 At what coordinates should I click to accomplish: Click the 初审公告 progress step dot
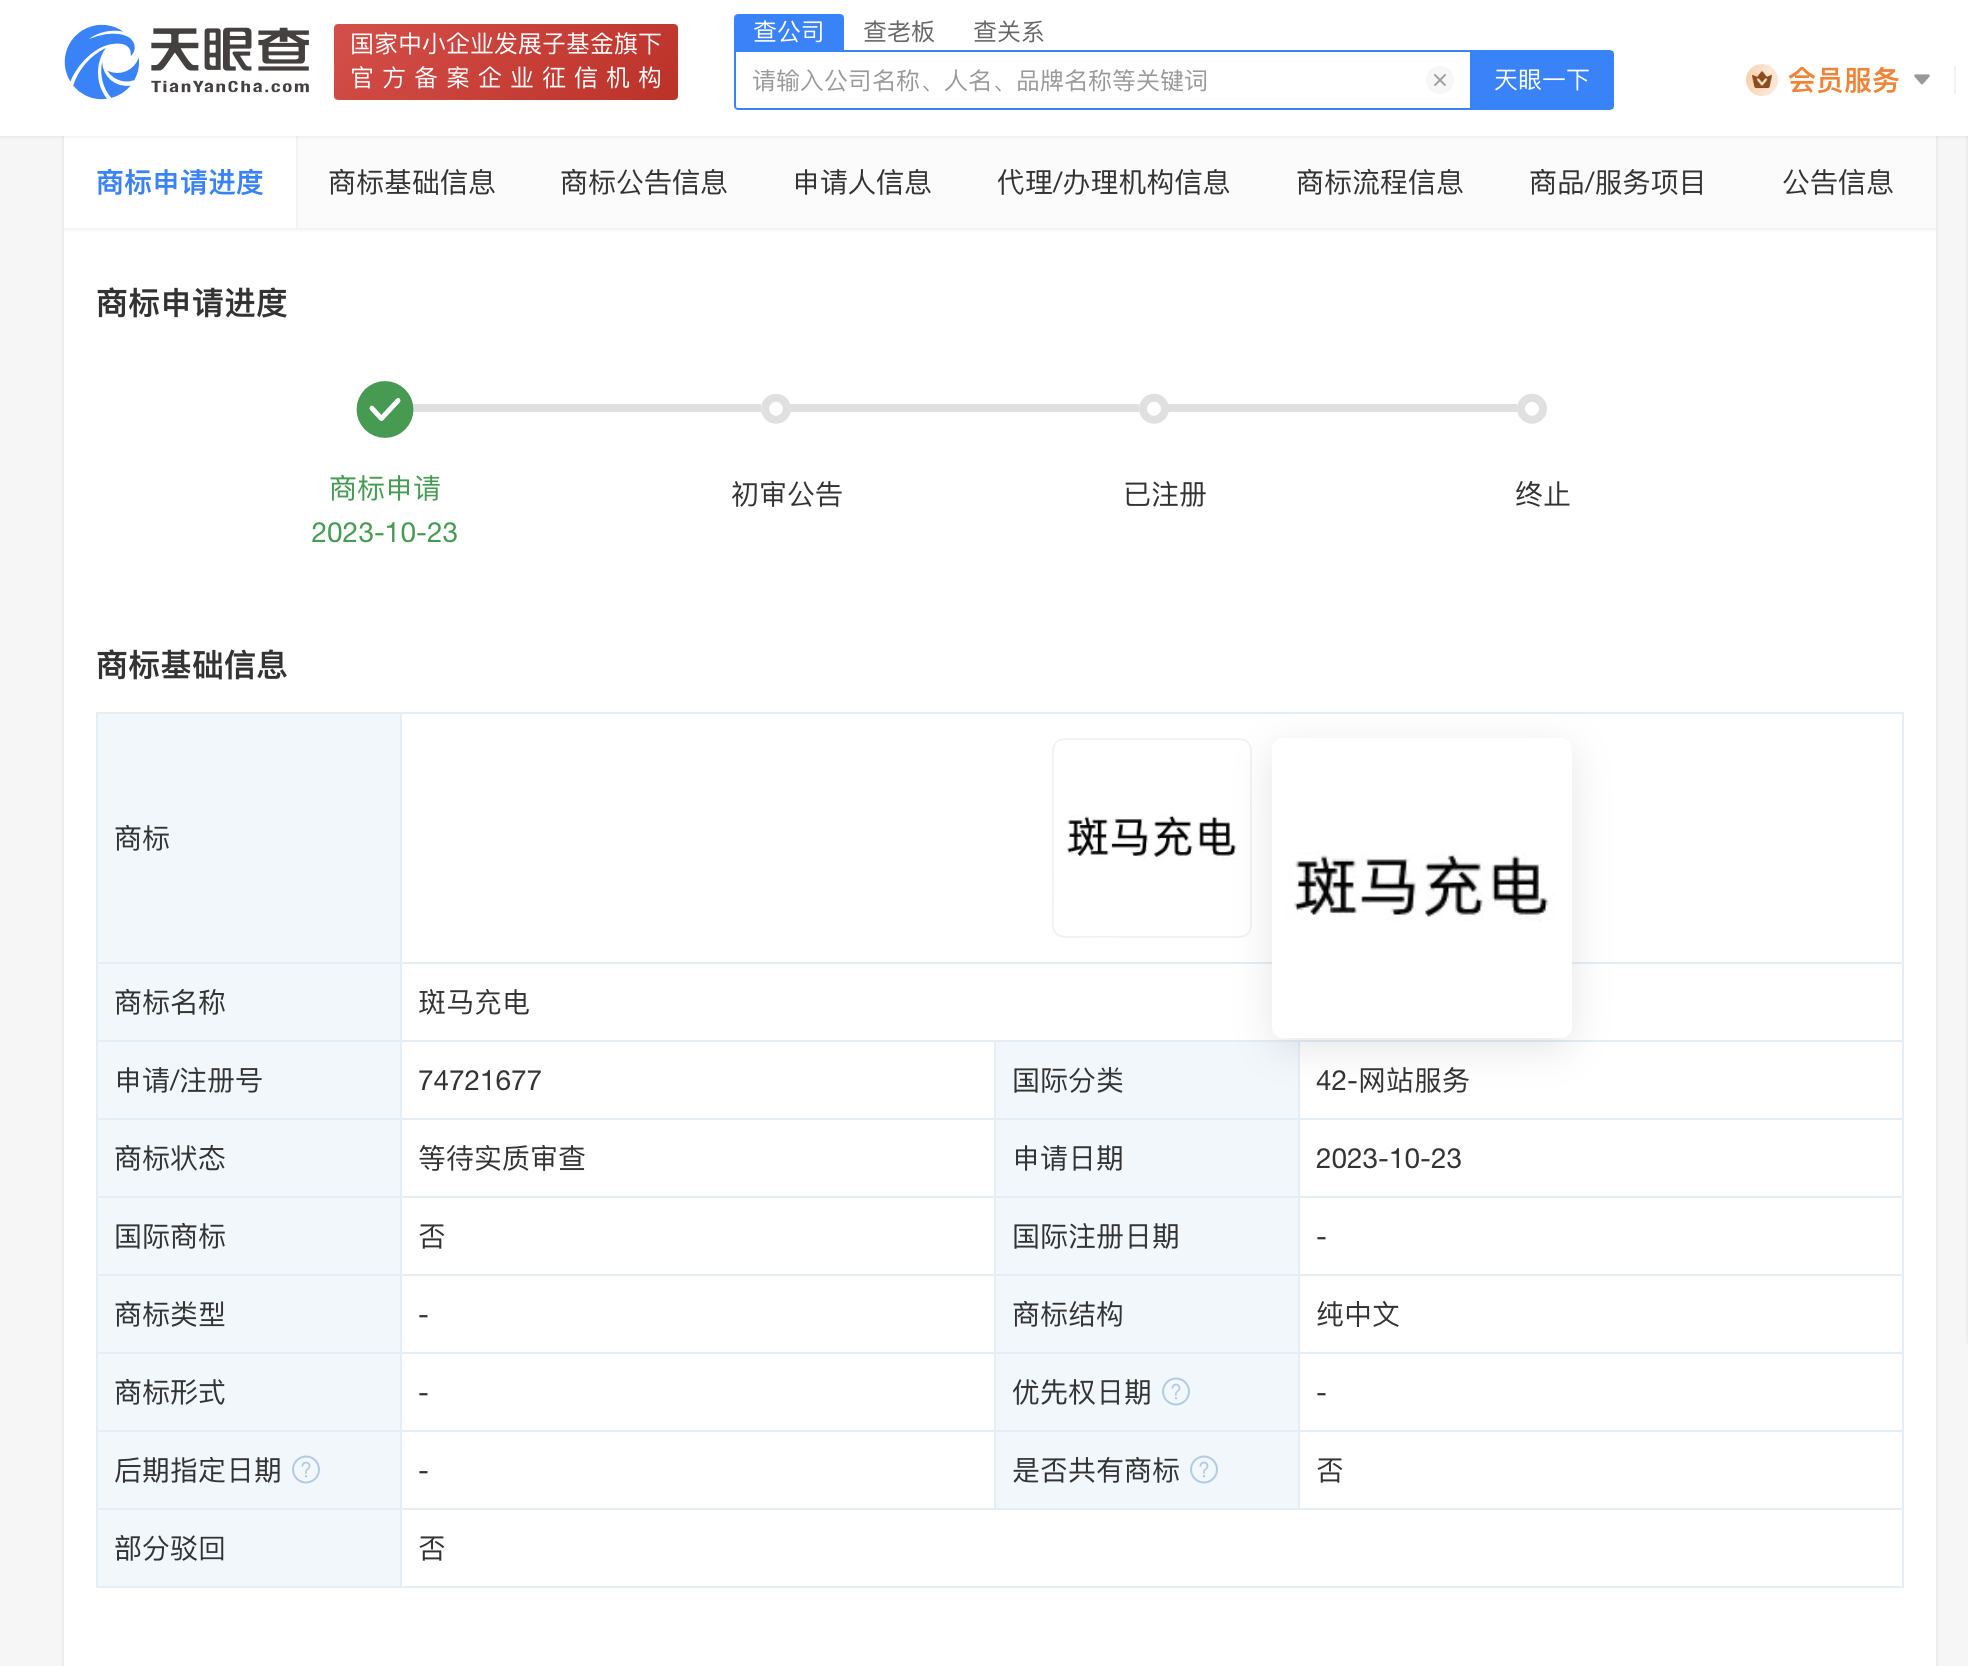pyautogui.click(x=776, y=409)
